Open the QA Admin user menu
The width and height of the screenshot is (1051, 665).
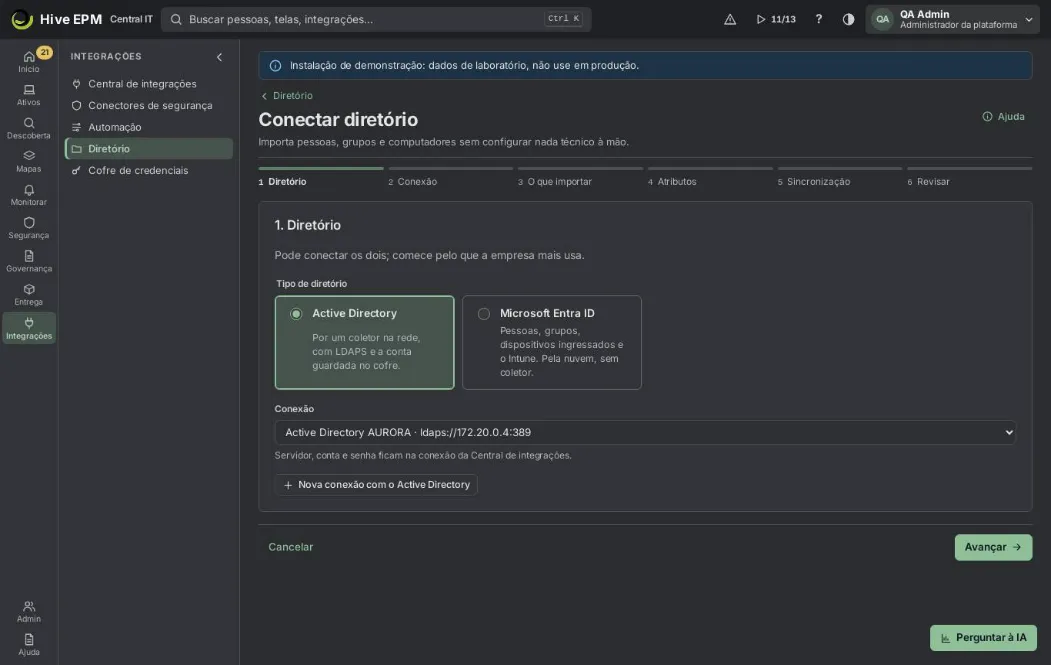[952, 19]
